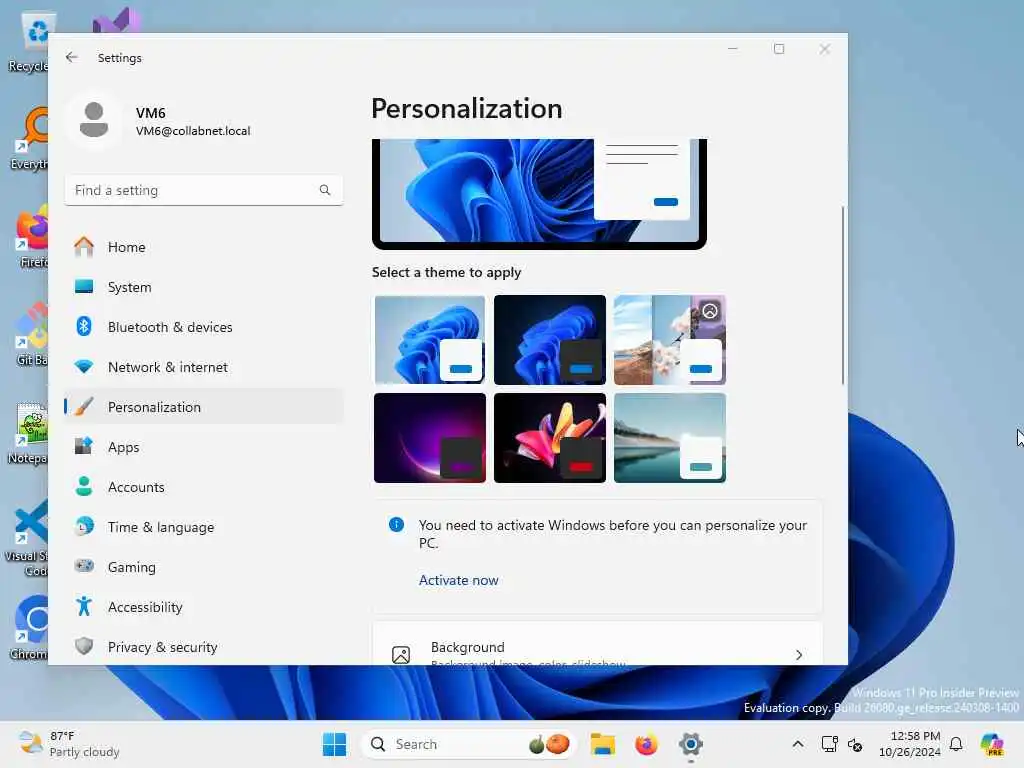This screenshot has height=768, width=1024.
Task: Click the Accessibility figure icon
Action: coord(84,606)
